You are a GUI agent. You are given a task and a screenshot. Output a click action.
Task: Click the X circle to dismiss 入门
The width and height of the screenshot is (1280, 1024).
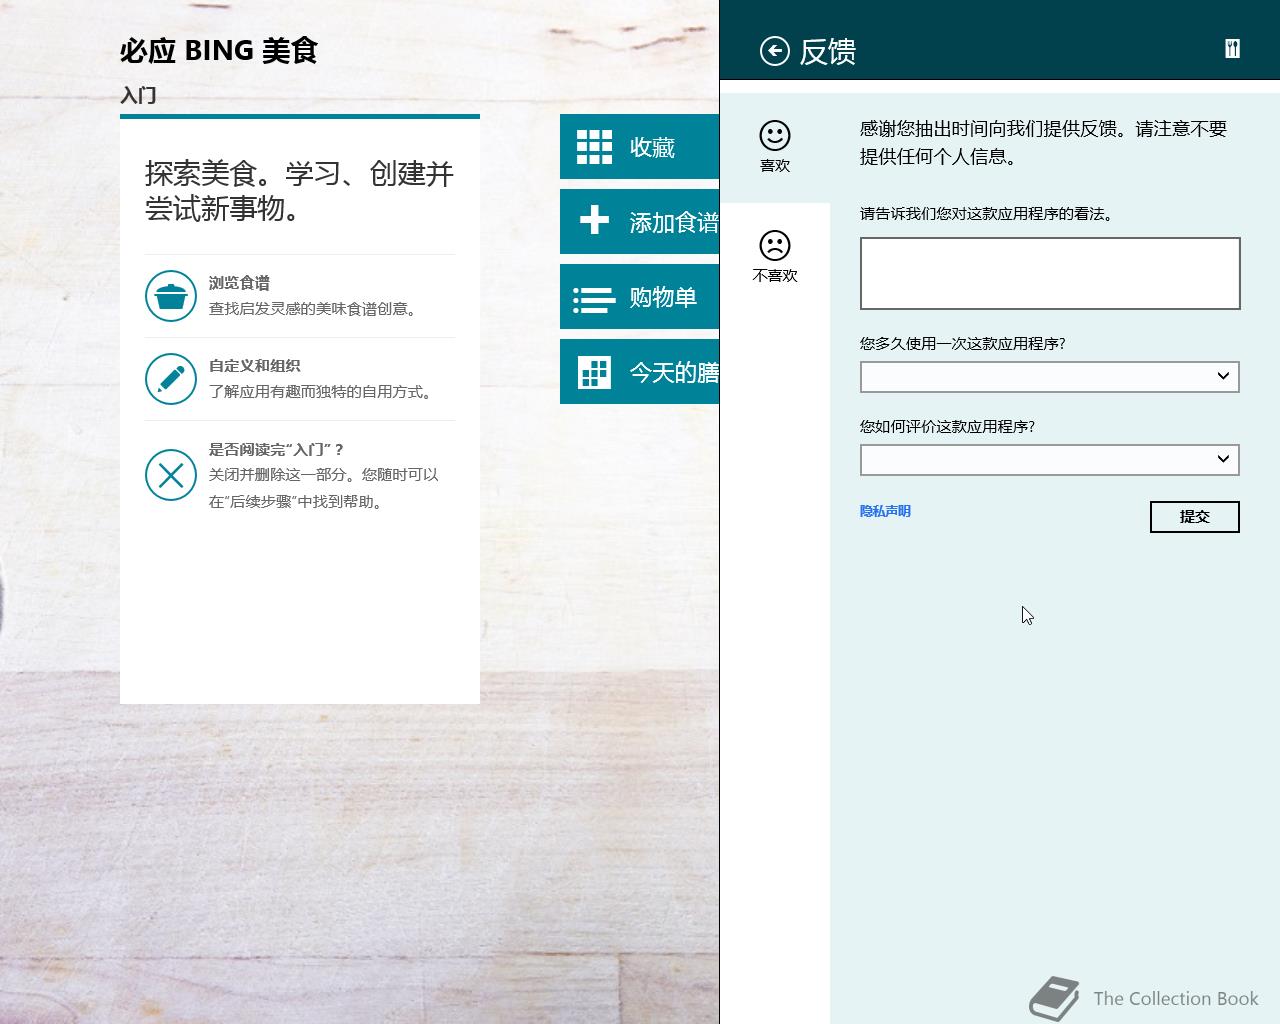171,475
